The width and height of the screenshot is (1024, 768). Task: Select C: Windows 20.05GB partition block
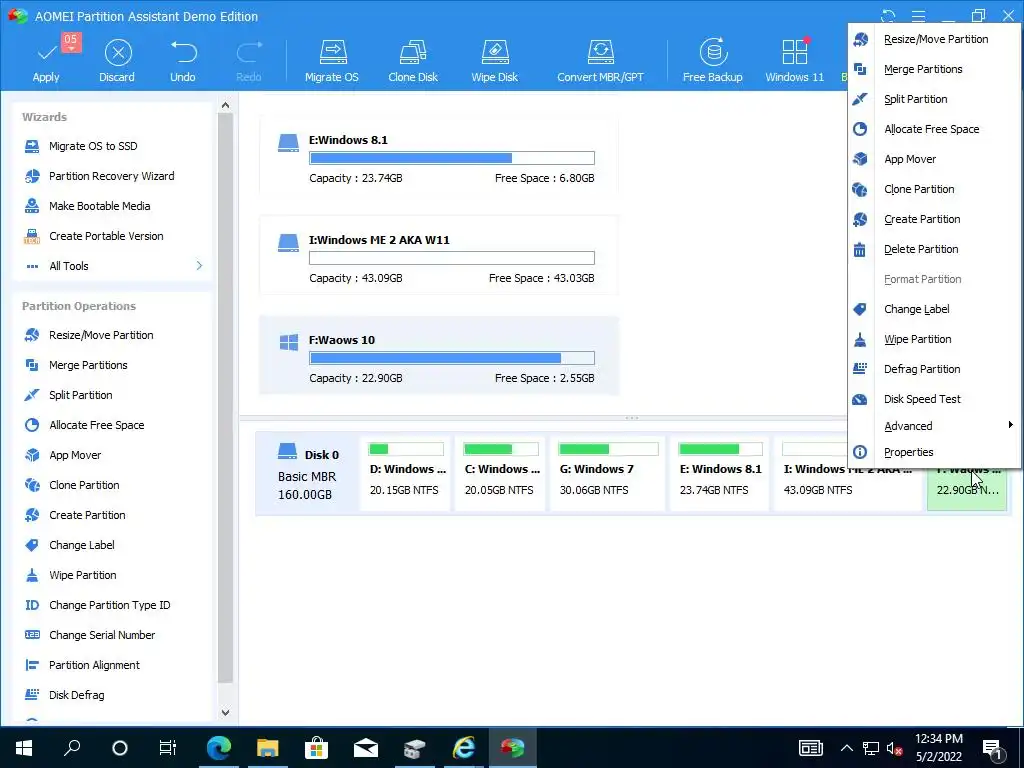(x=501, y=474)
